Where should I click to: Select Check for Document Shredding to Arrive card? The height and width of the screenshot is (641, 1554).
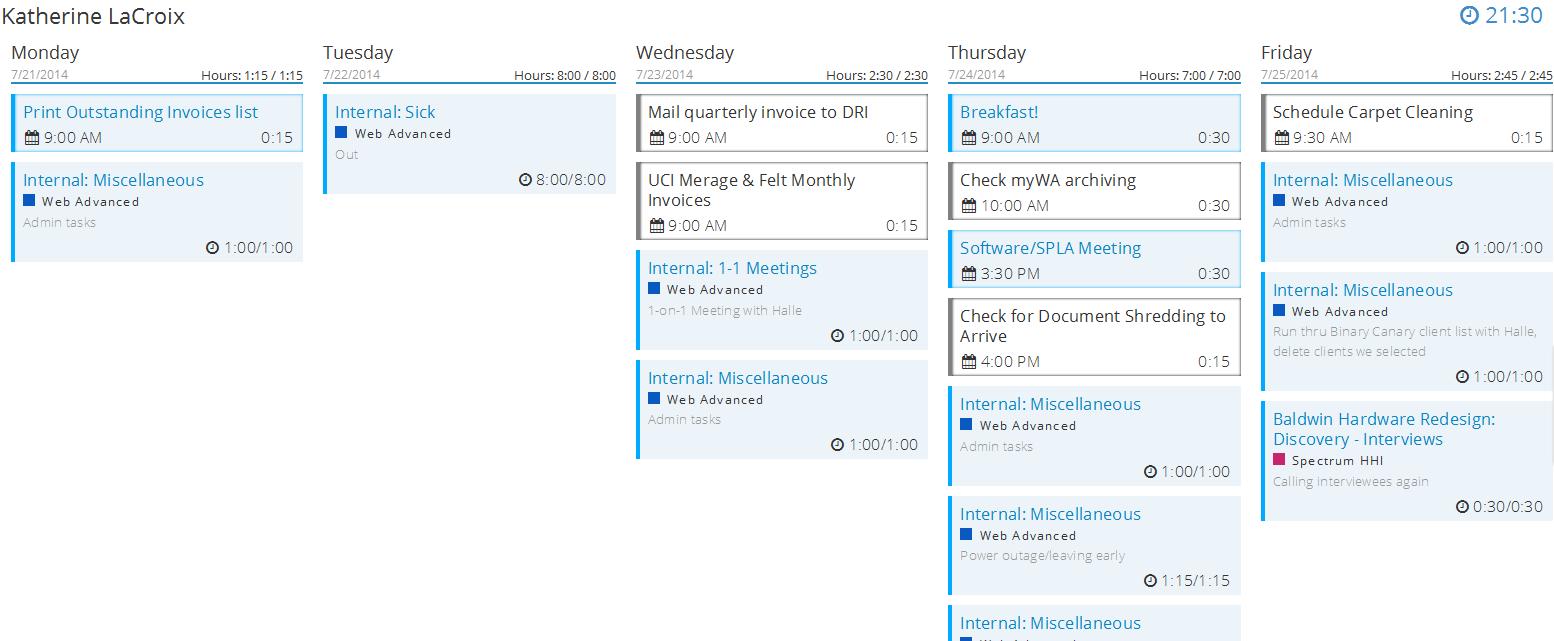1092,326
